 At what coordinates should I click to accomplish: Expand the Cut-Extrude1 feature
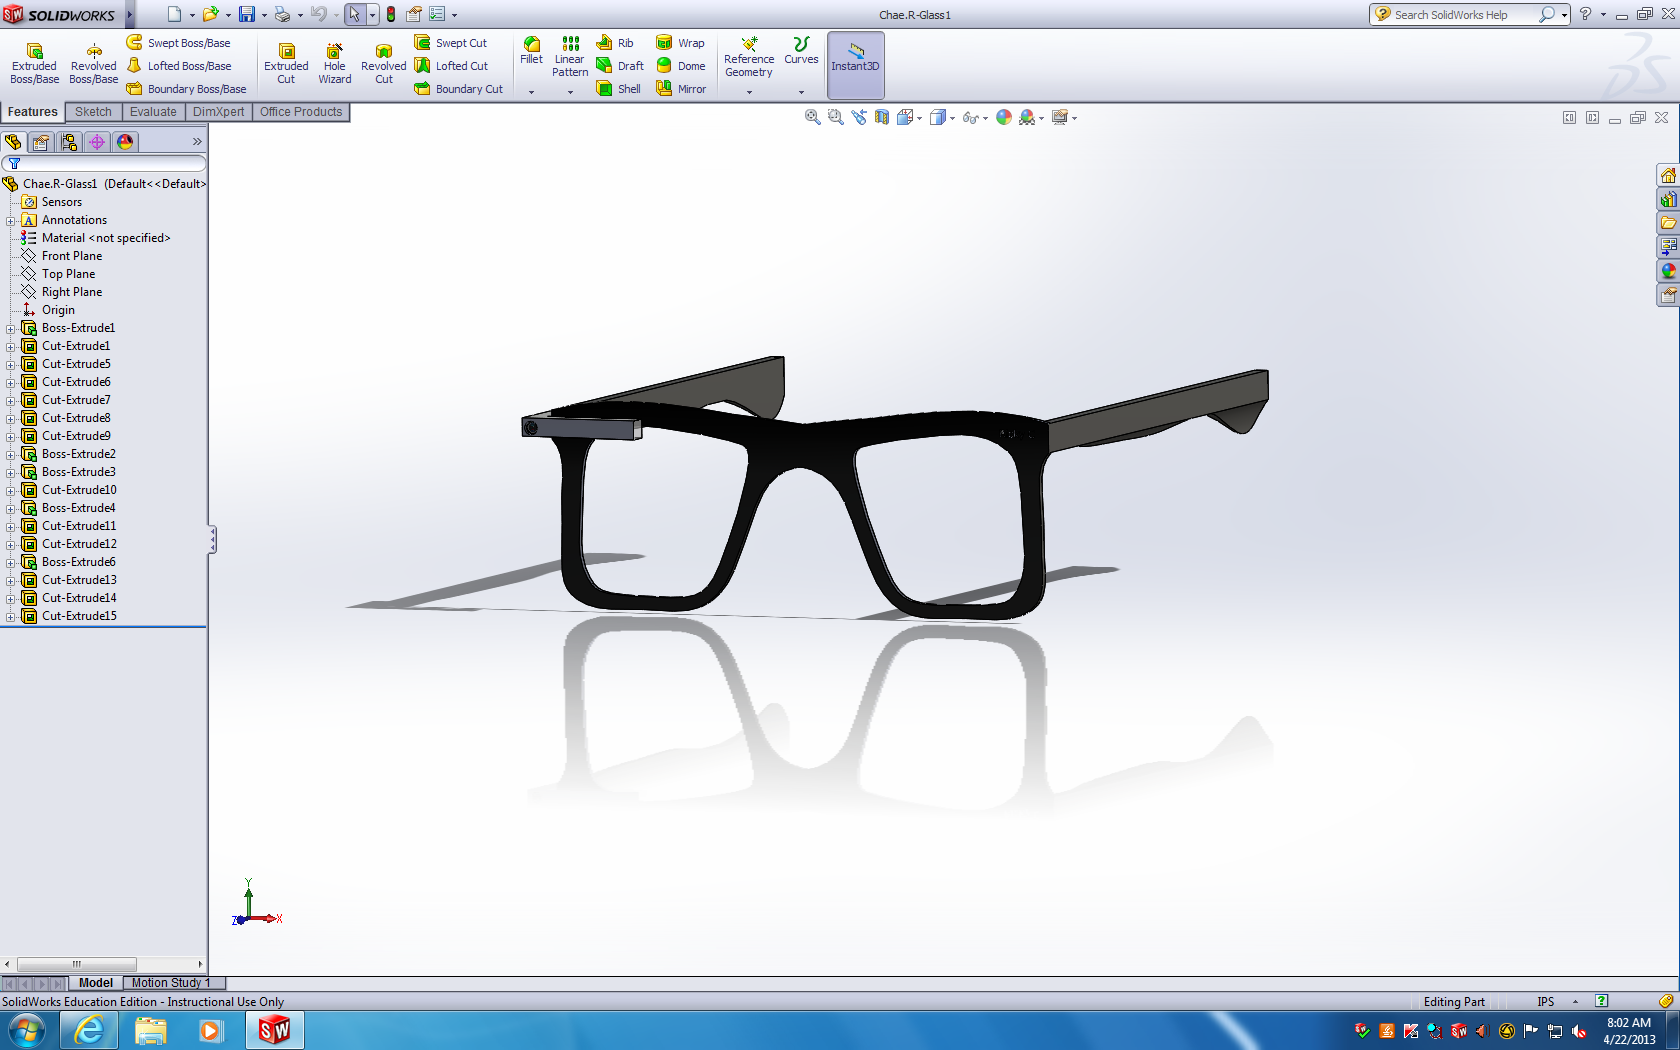click(x=11, y=347)
